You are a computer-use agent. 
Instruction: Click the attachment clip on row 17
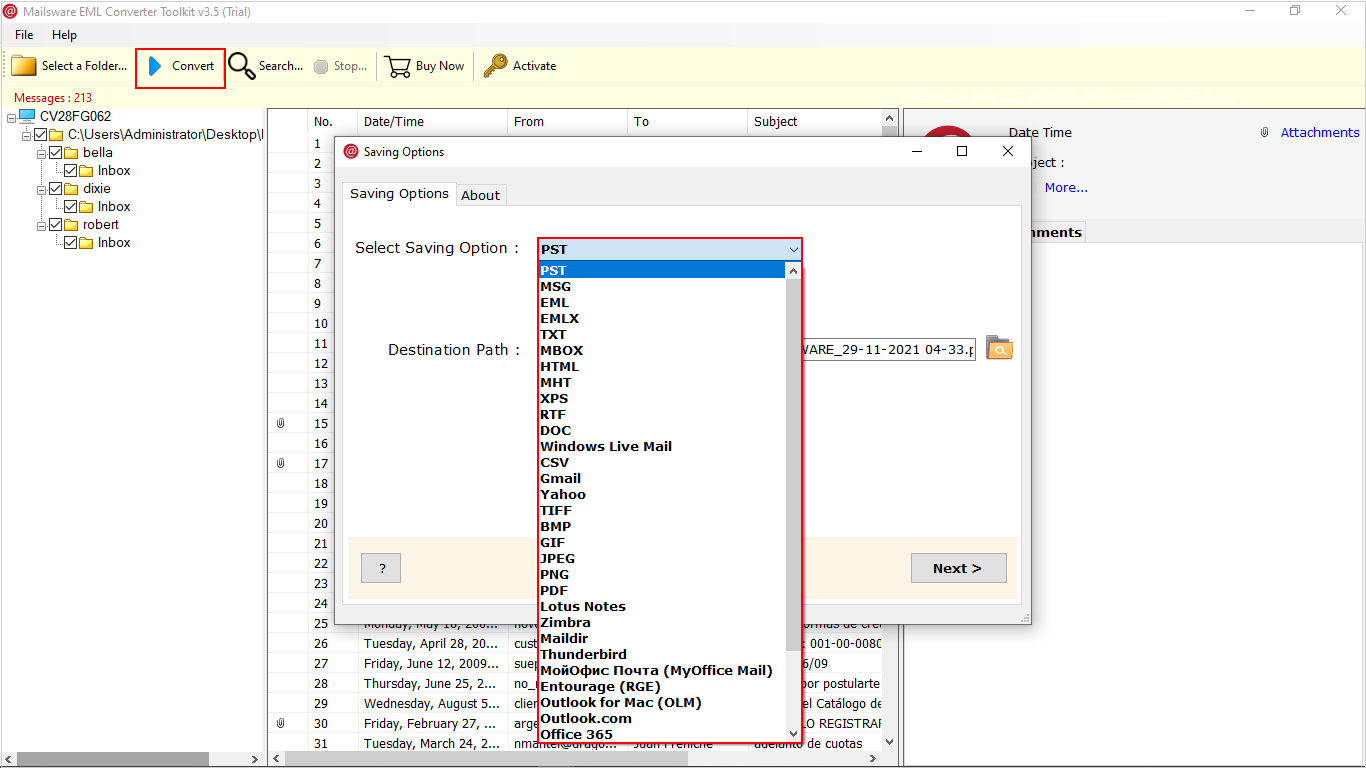(x=281, y=463)
